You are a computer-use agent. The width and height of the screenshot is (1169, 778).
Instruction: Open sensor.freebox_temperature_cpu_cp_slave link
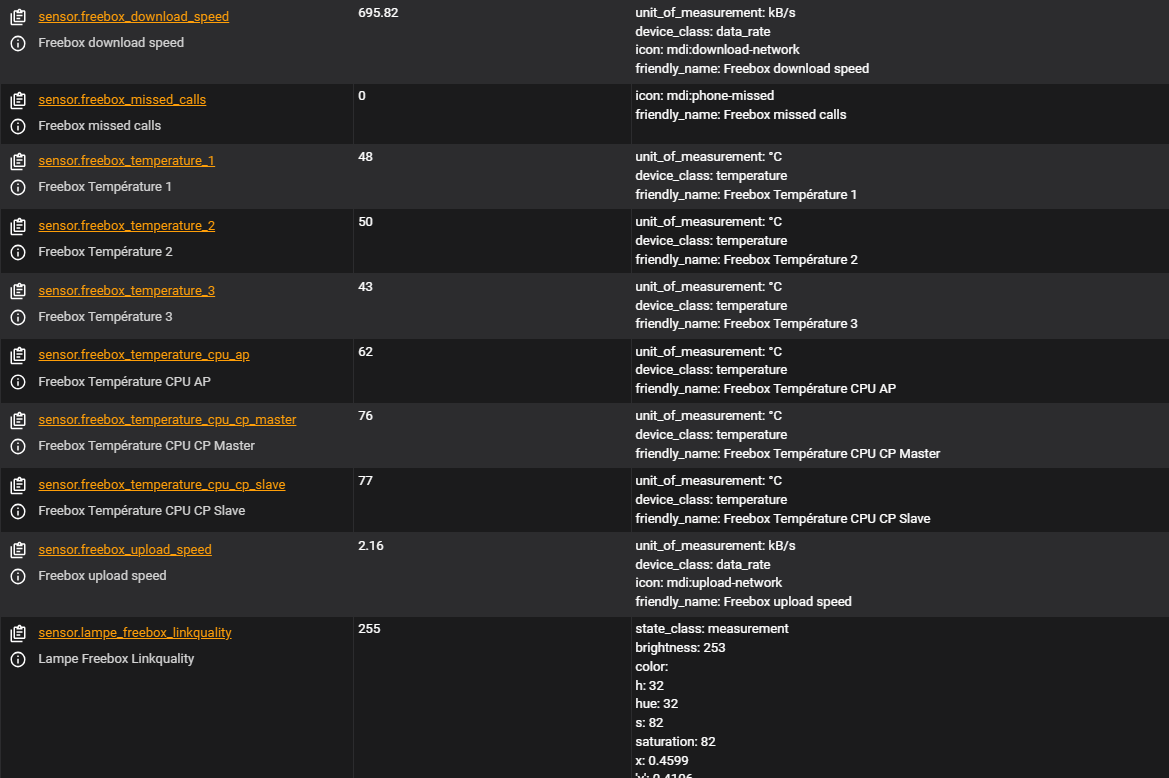point(162,484)
